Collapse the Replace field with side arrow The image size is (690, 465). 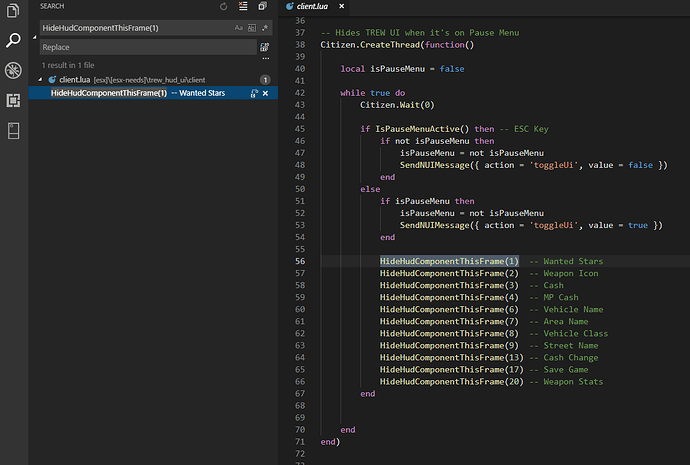pos(34,37)
